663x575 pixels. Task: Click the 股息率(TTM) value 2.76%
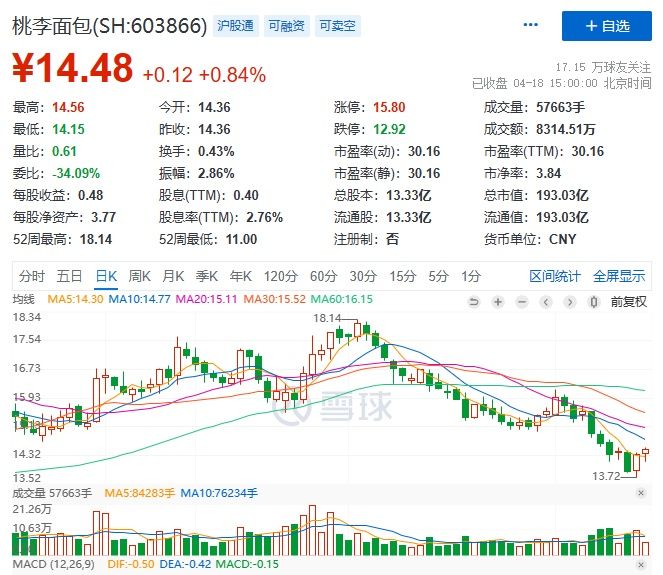tap(265, 217)
